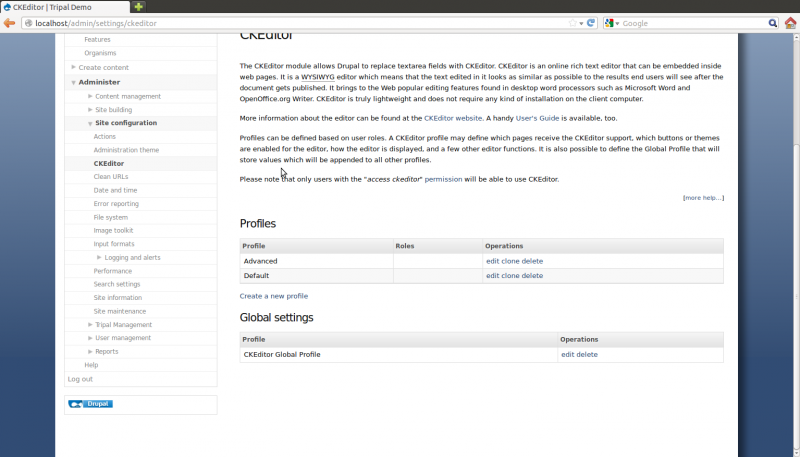The width and height of the screenshot is (800, 457).
Task: Expand Reports arrow
Action: 90,351
